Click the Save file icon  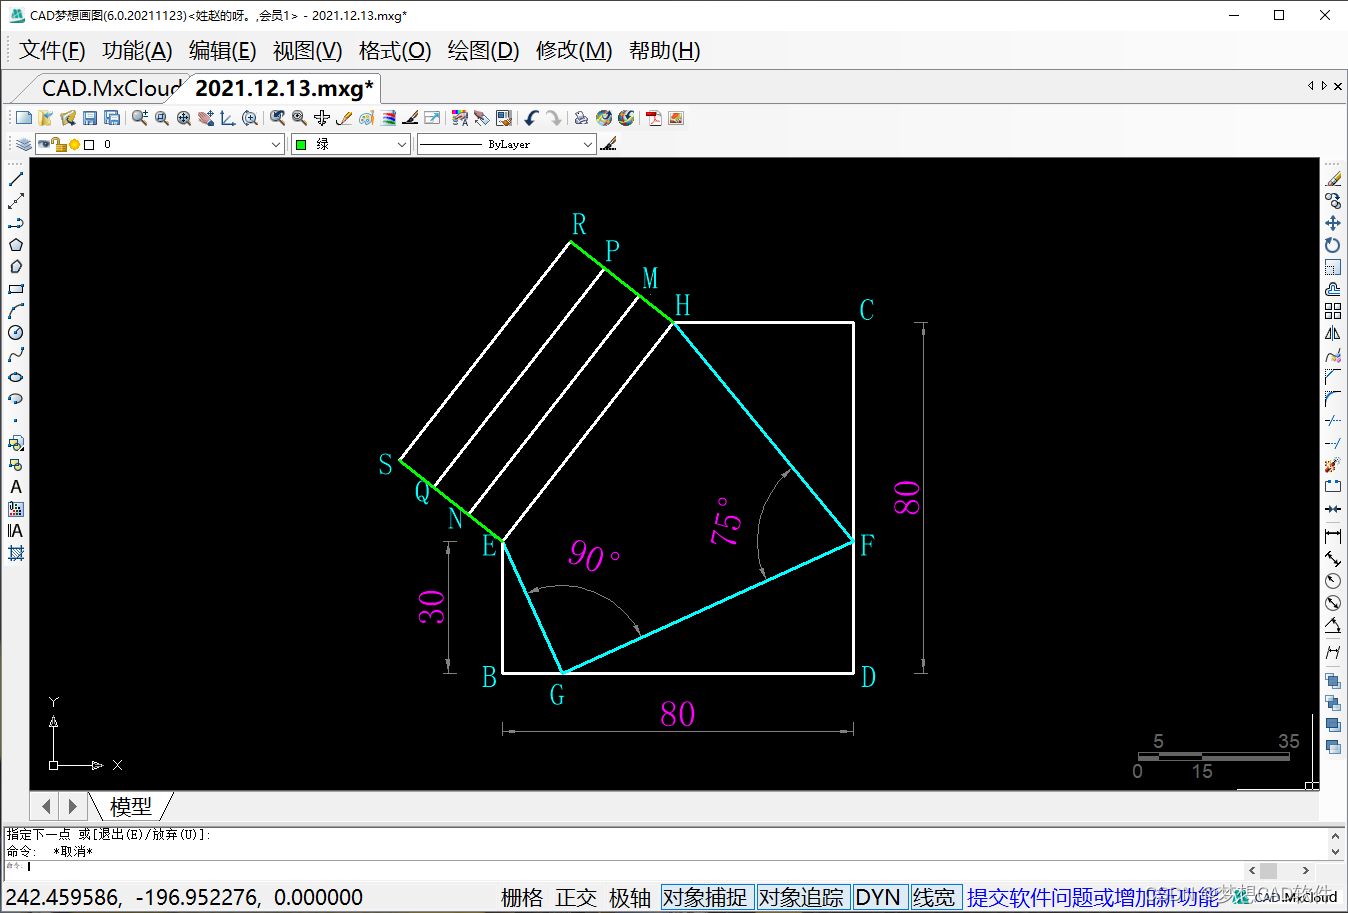point(90,118)
